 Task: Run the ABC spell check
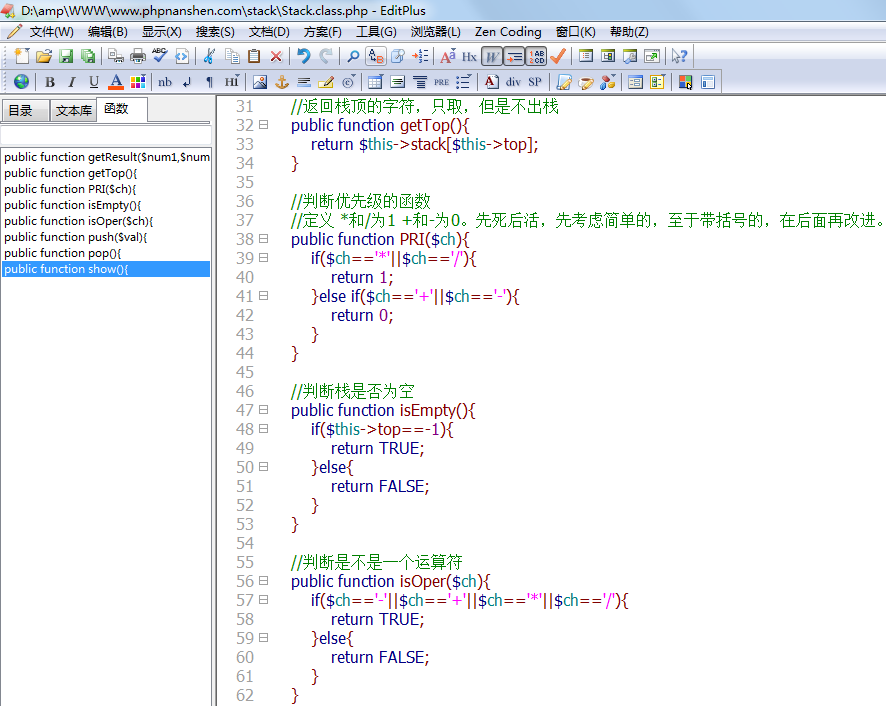point(160,55)
